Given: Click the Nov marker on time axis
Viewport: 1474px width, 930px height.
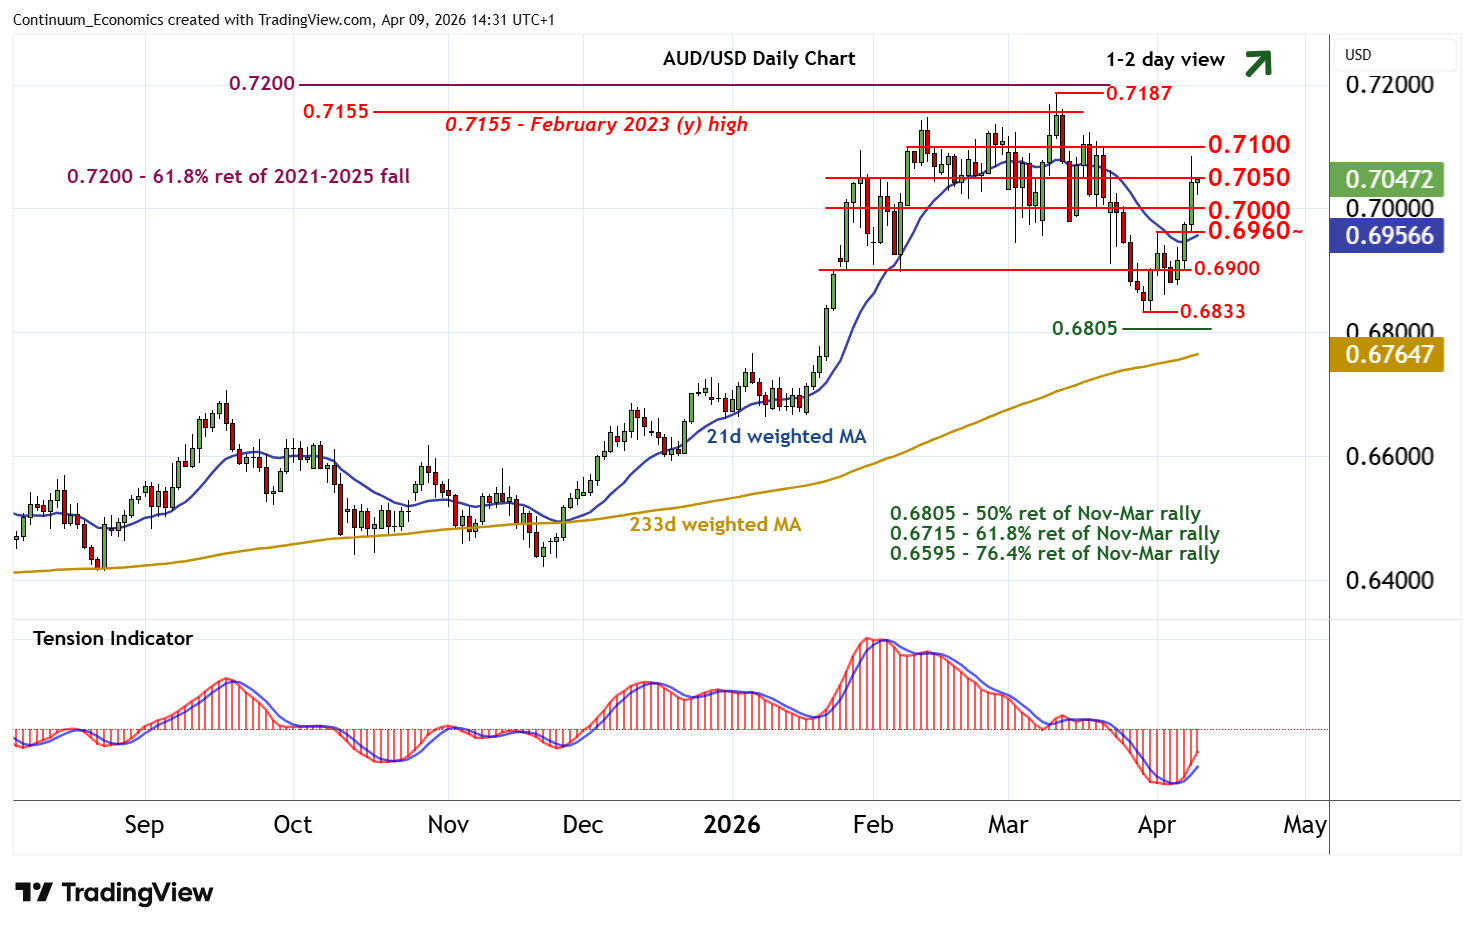Looking at the screenshot, I should coord(447,825).
